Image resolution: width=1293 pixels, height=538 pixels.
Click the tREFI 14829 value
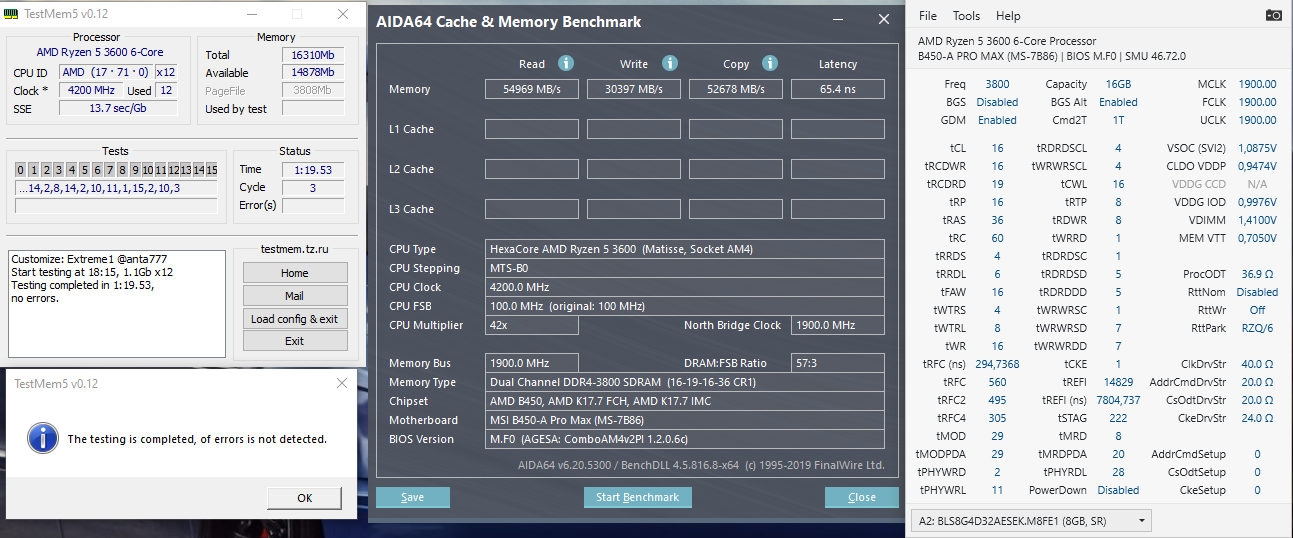[x=1118, y=382]
